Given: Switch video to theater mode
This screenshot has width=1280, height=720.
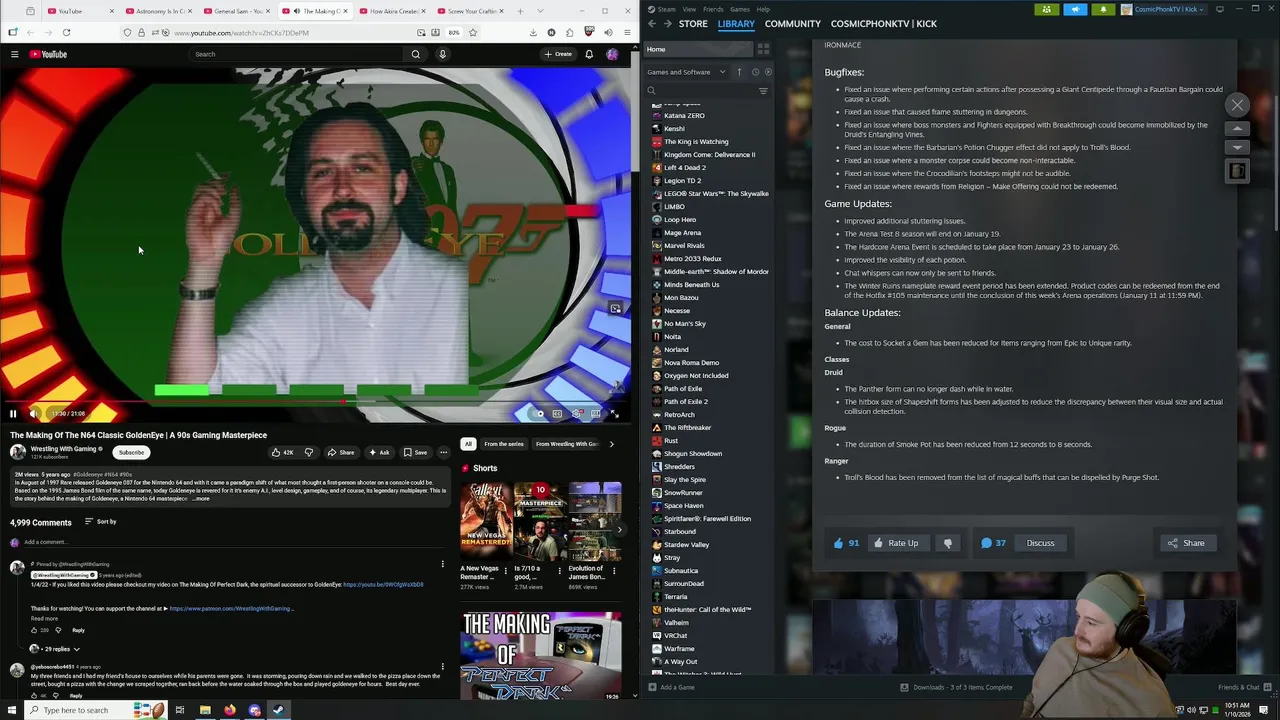Looking at the screenshot, I should click(595, 413).
